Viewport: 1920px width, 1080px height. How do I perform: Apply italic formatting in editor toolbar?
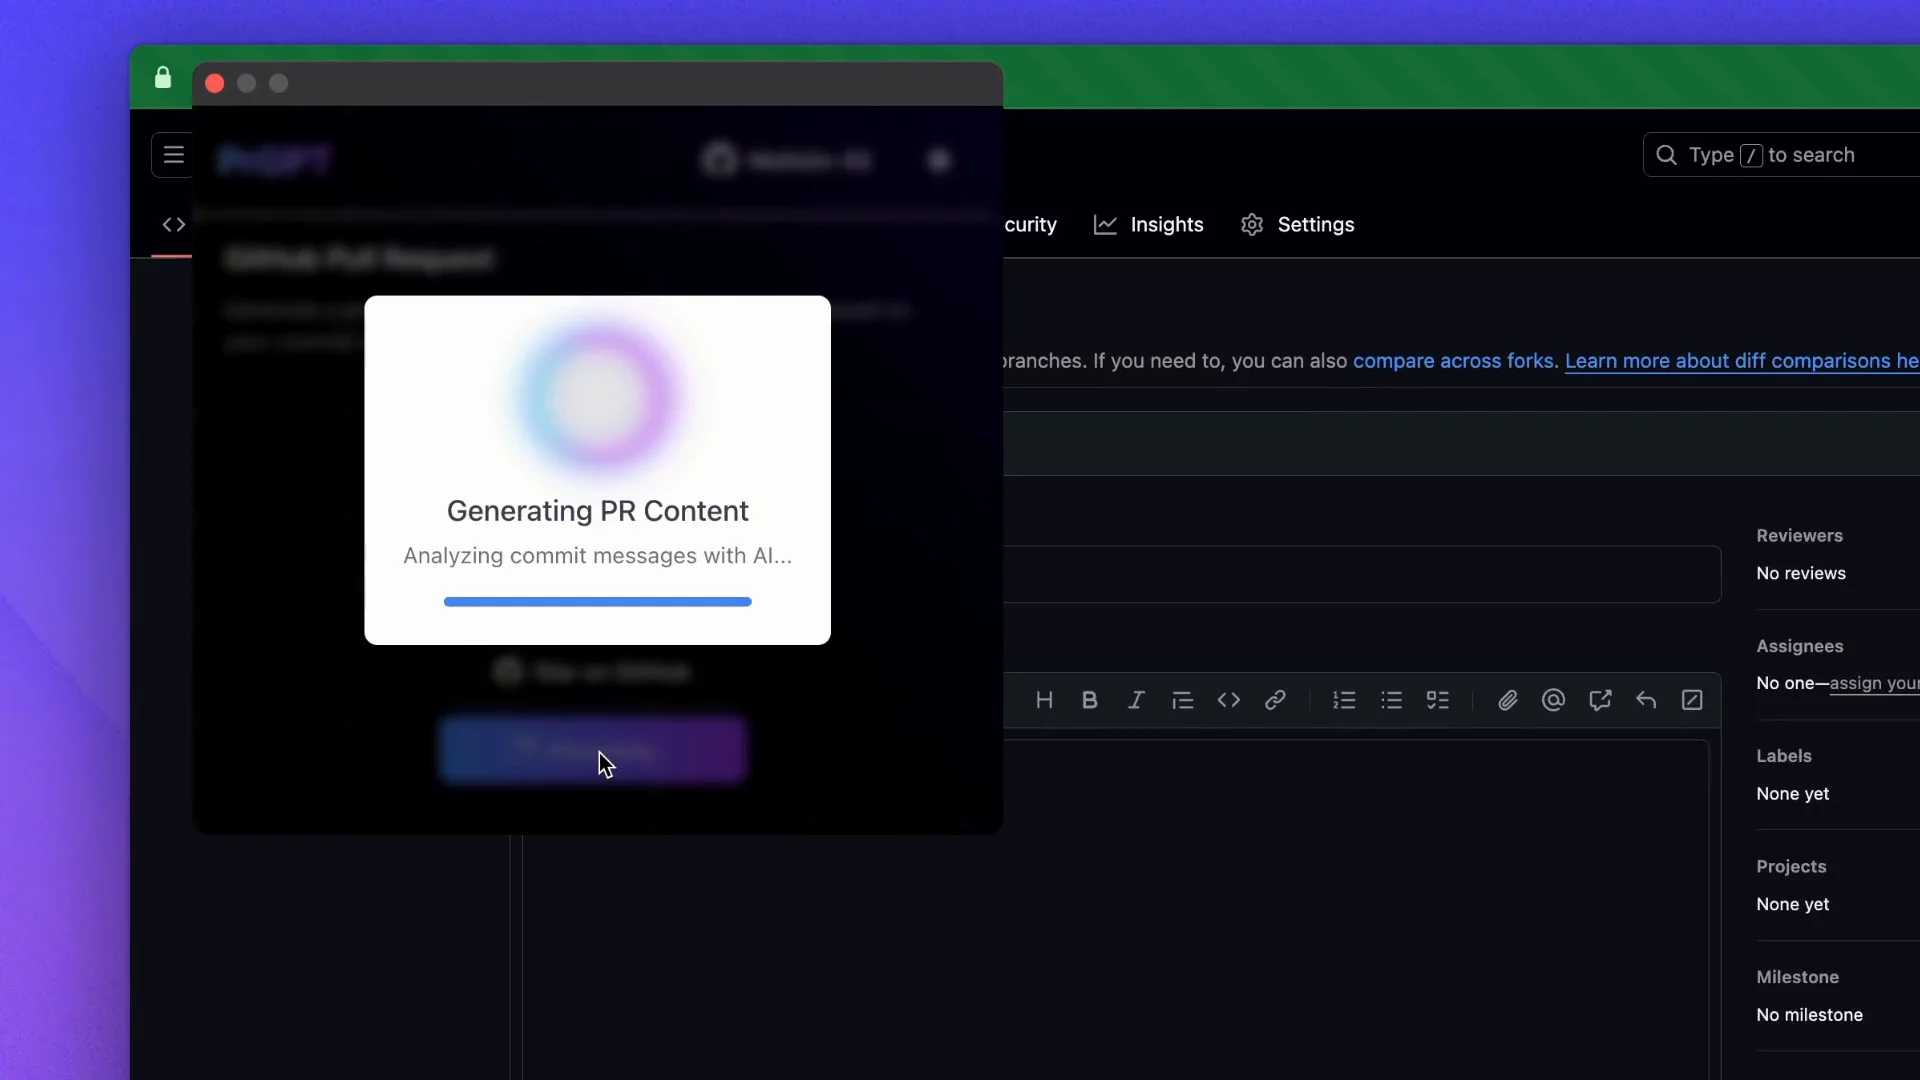pyautogui.click(x=1136, y=700)
